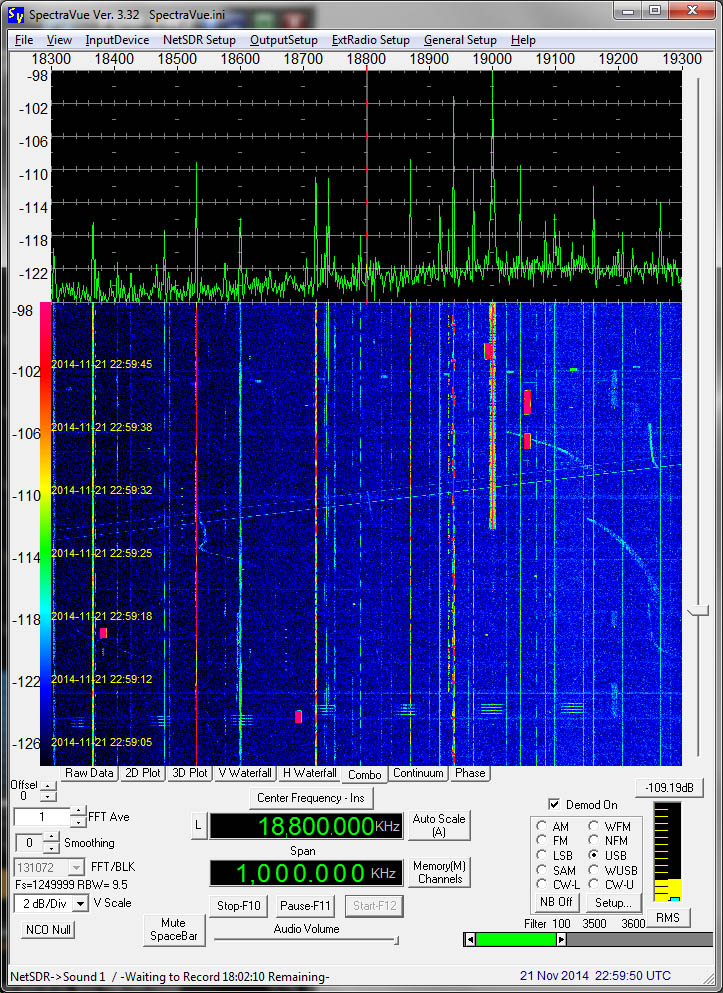Click the NCO Null button
723x993 pixels.
(x=48, y=930)
